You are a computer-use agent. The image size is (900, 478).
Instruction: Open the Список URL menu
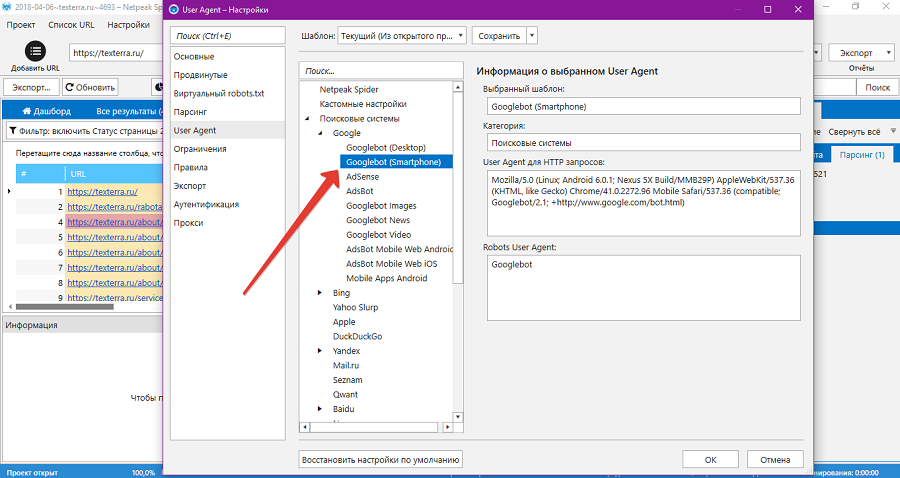coord(71,25)
